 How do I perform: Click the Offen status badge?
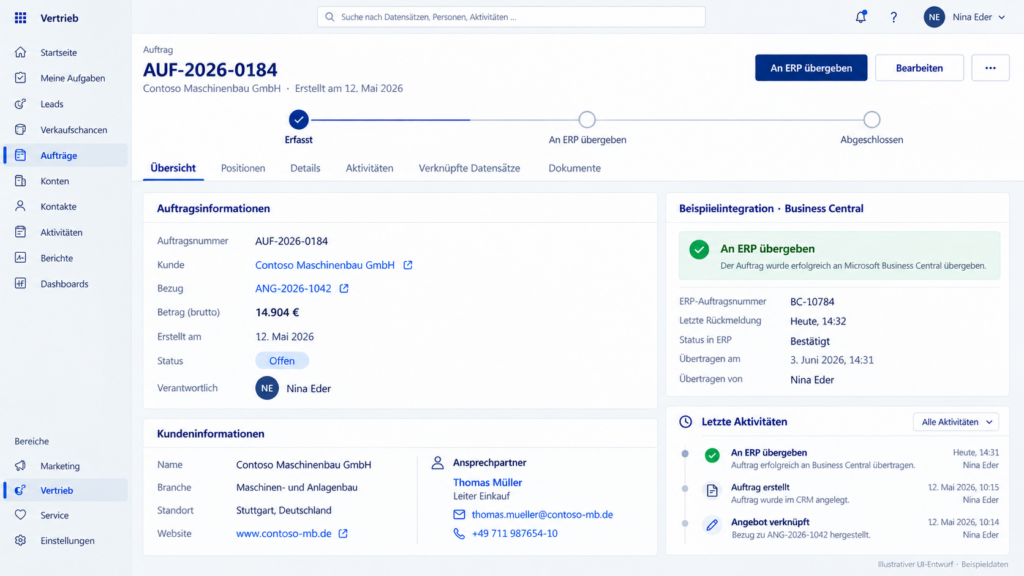click(x=282, y=360)
